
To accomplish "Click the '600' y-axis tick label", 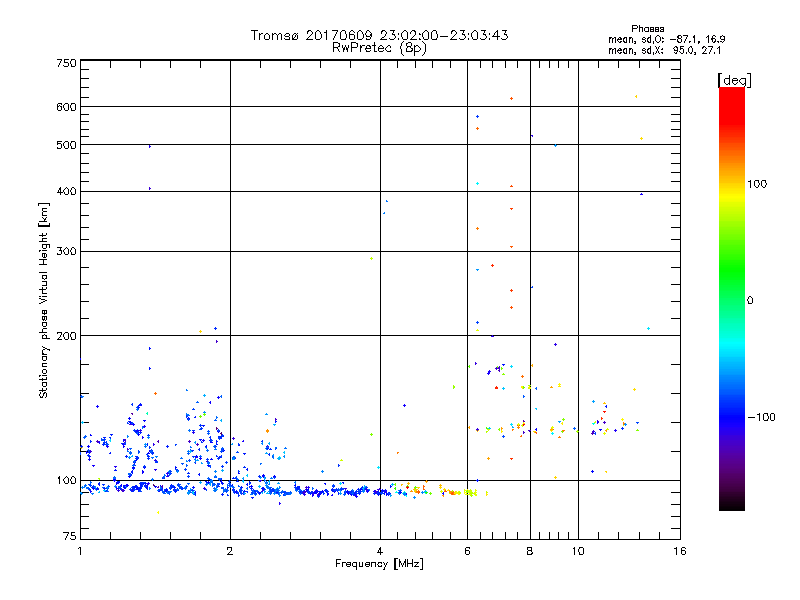I will [x=67, y=107].
